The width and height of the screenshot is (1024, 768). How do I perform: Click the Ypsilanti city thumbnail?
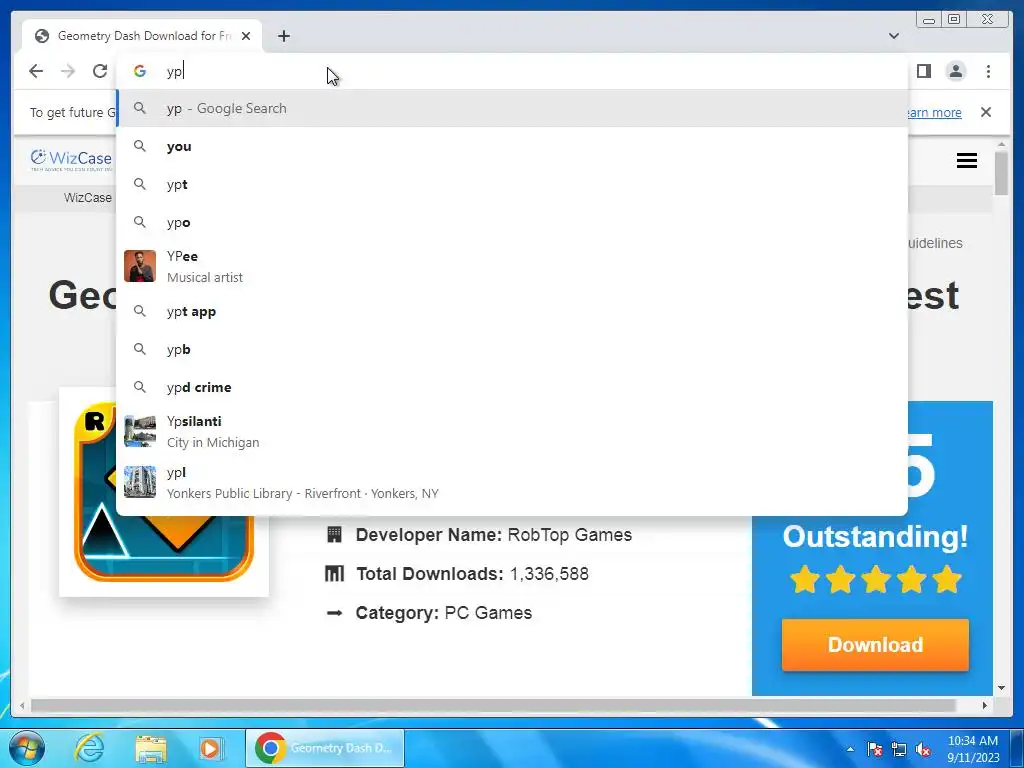point(140,432)
